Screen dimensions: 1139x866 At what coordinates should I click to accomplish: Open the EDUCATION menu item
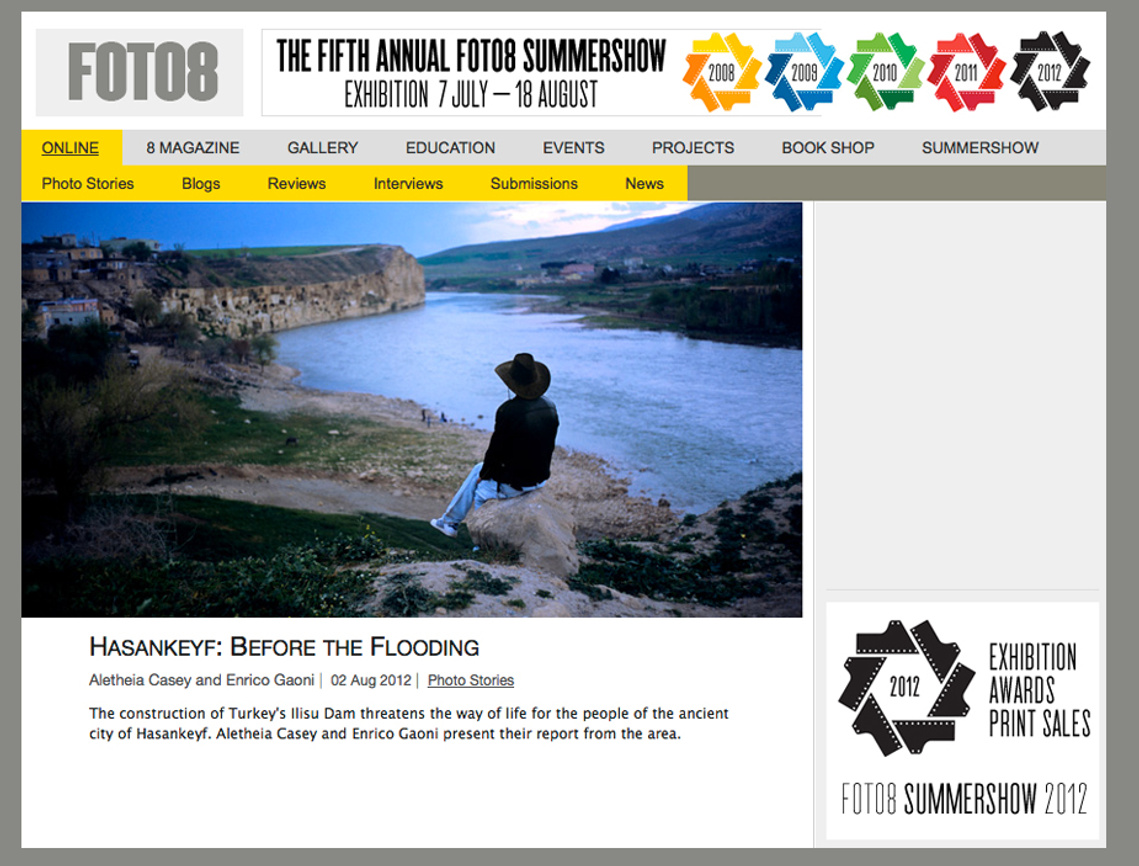pyautogui.click(x=450, y=147)
